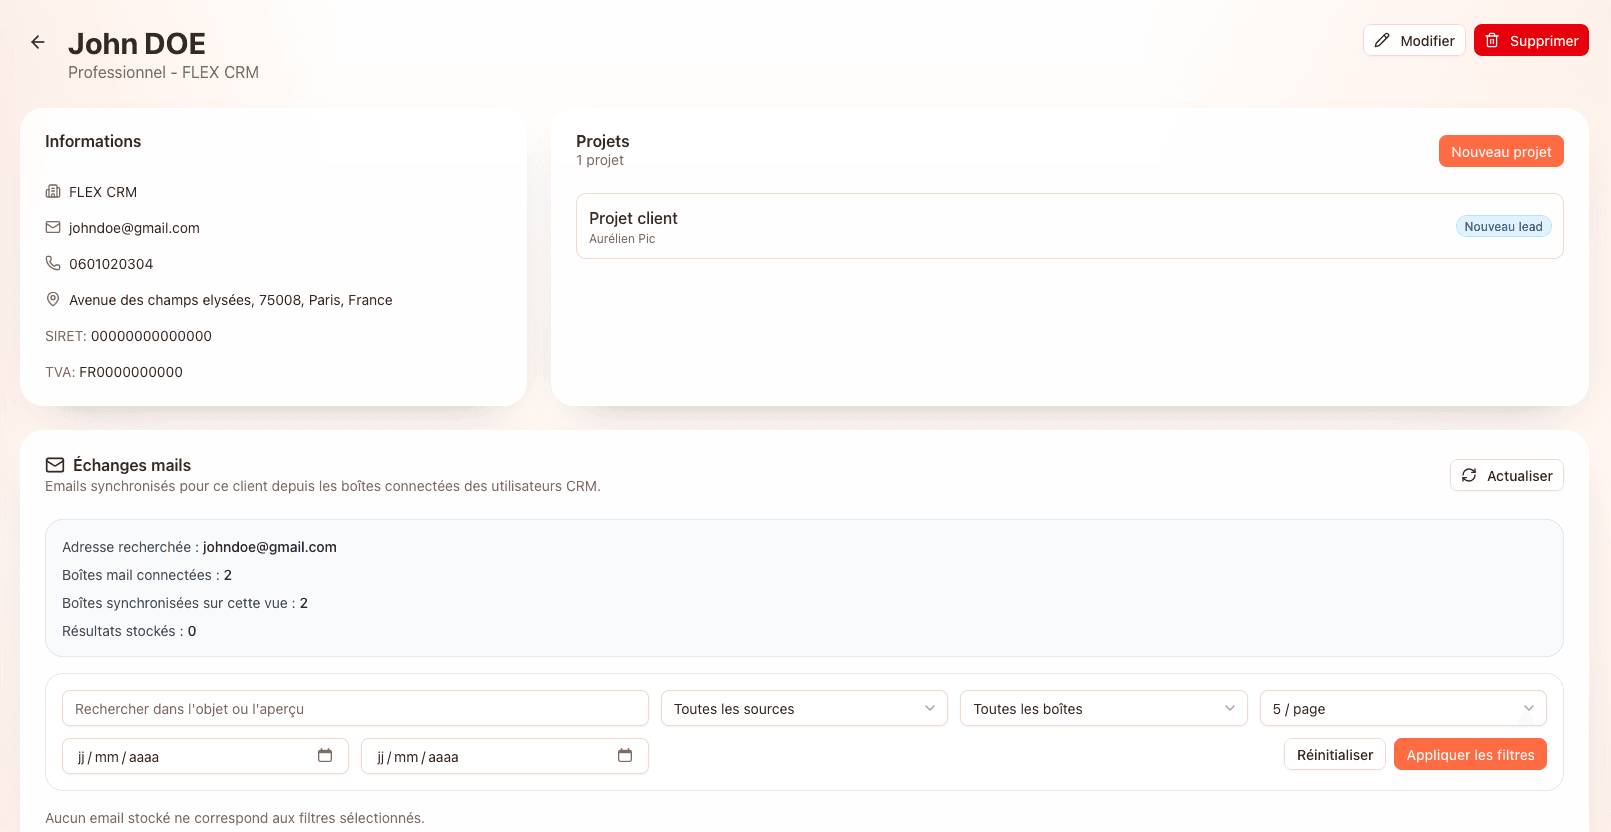
Task: Focus the Rechercher dans l'objet search field
Action: [x=355, y=708]
